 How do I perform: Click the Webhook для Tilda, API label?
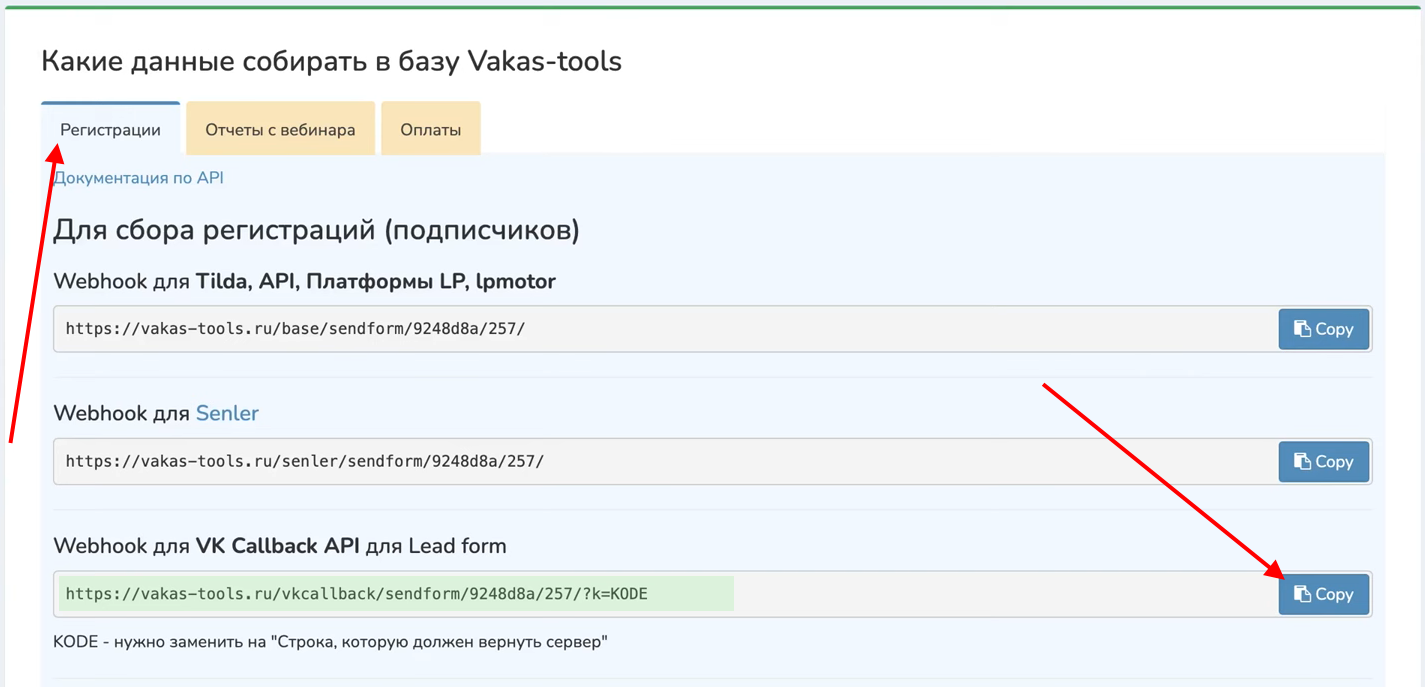tap(304, 281)
